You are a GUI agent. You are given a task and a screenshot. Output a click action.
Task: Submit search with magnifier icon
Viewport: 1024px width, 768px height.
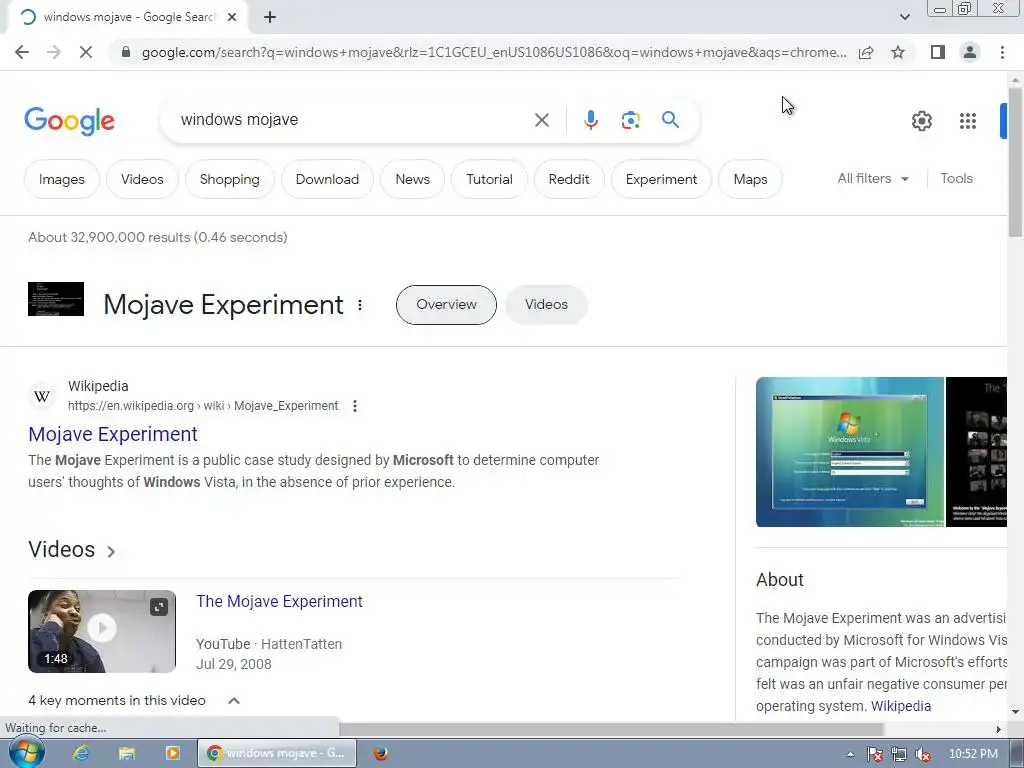pyautogui.click(x=670, y=120)
